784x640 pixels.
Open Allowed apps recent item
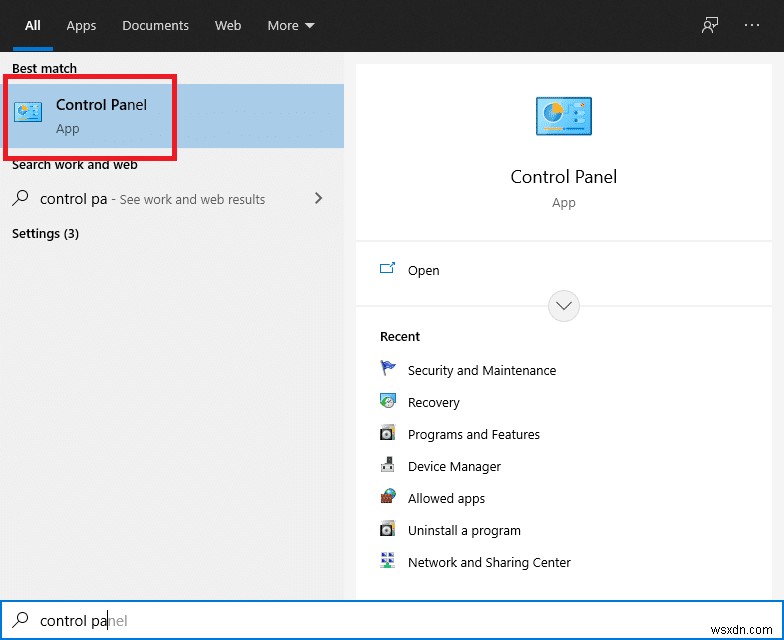(x=446, y=498)
